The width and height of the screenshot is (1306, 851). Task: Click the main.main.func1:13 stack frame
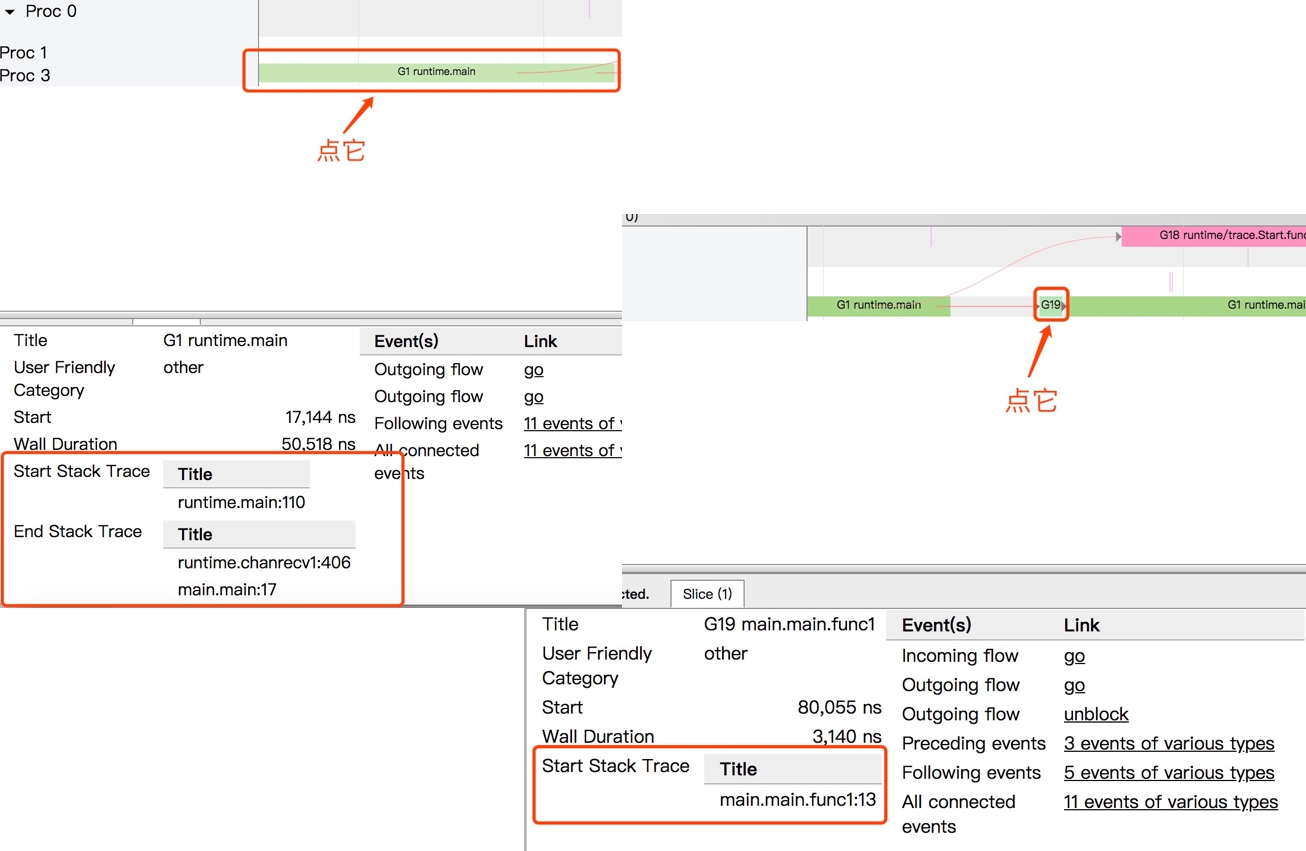[x=797, y=799]
